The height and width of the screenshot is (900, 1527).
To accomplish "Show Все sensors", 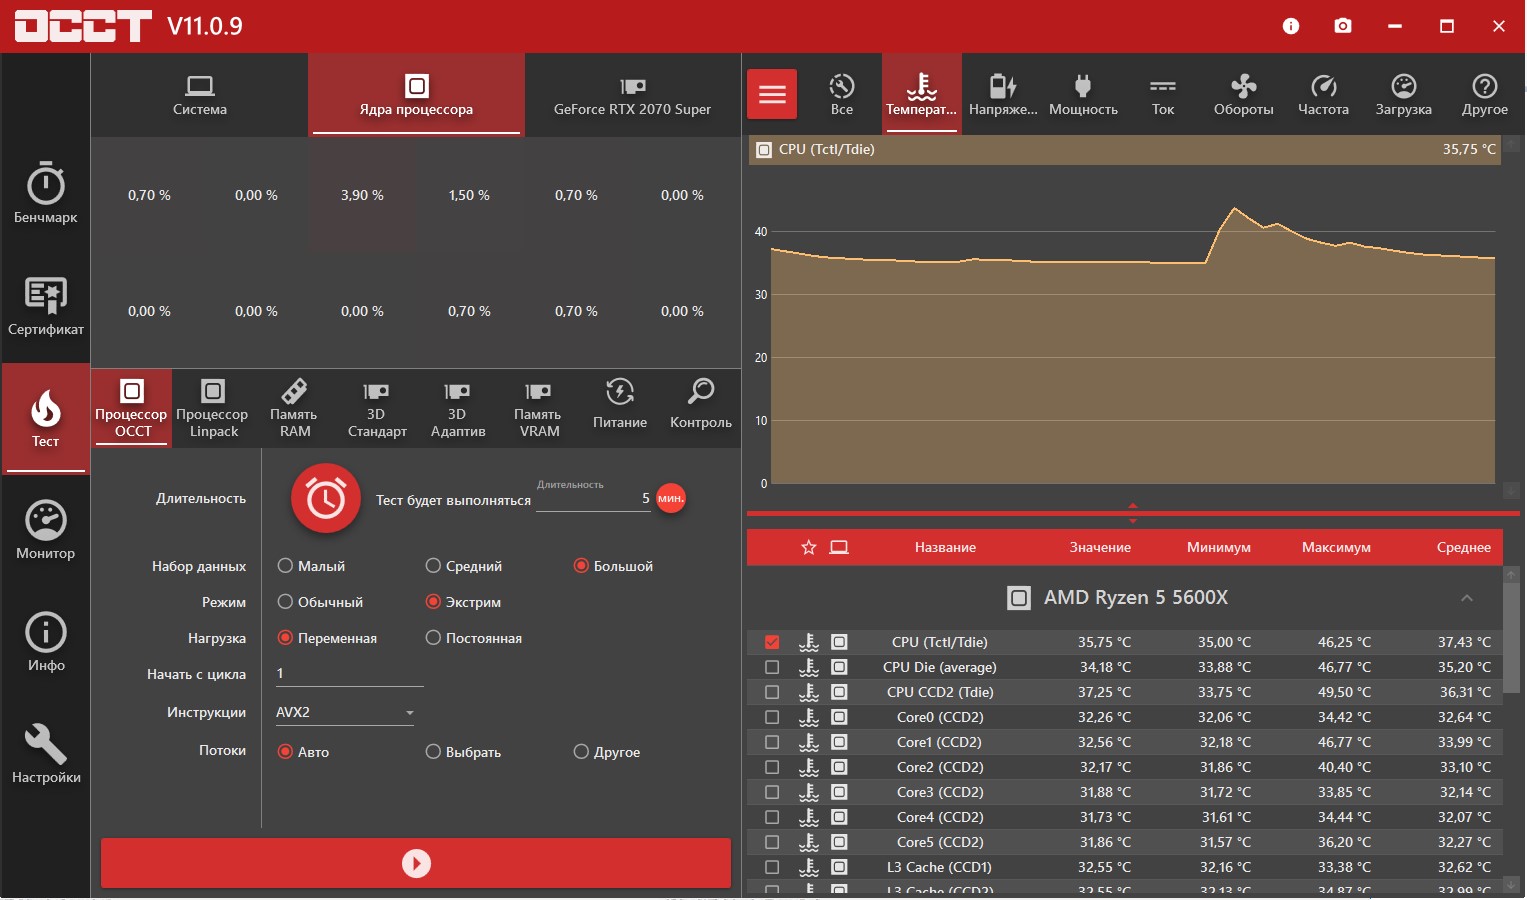I will (842, 95).
